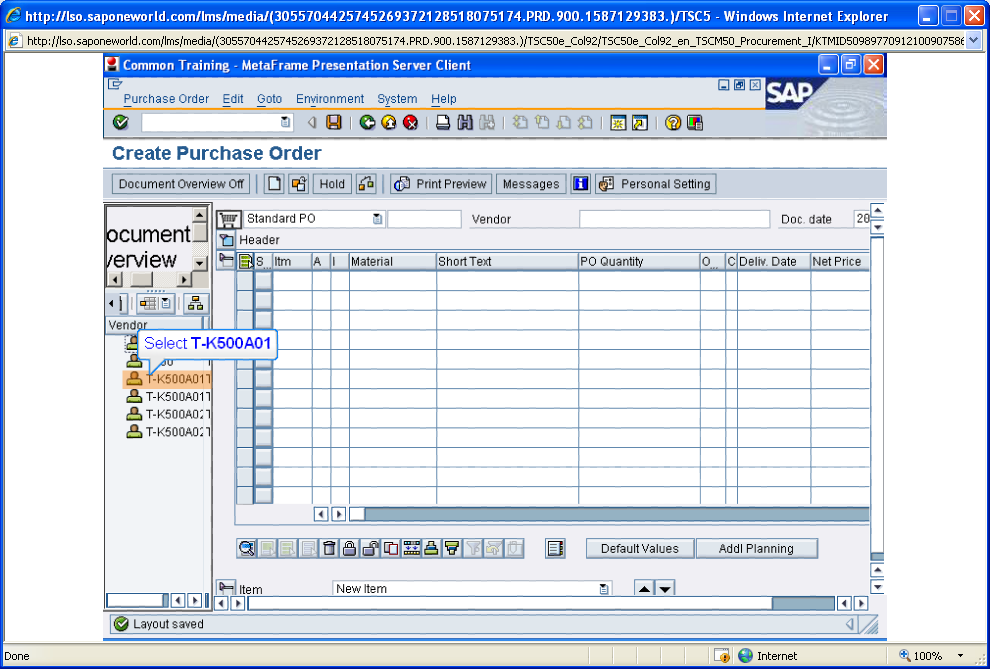Click the Generate Shortcut icon
Screen dimensions: 990x669
pos(640,122)
